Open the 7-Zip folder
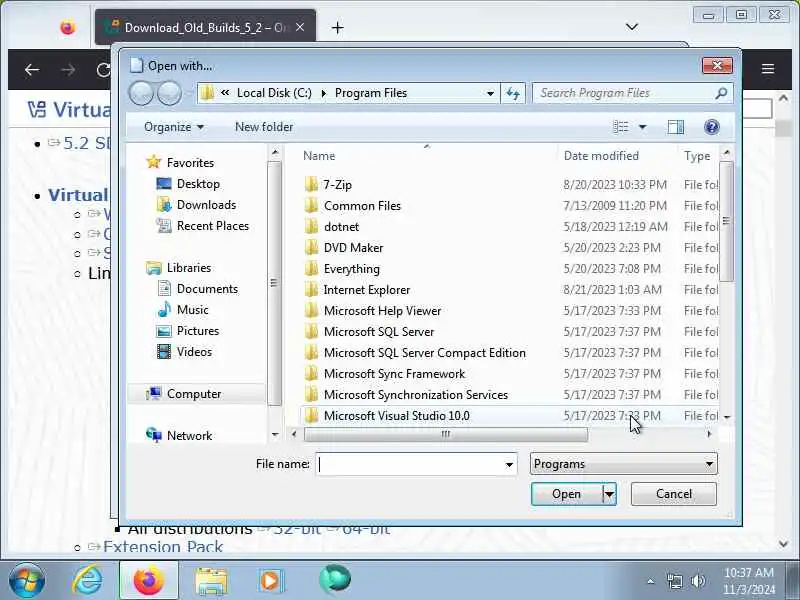Image resolution: width=800 pixels, height=600 pixels. pyautogui.click(x=337, y=185)
